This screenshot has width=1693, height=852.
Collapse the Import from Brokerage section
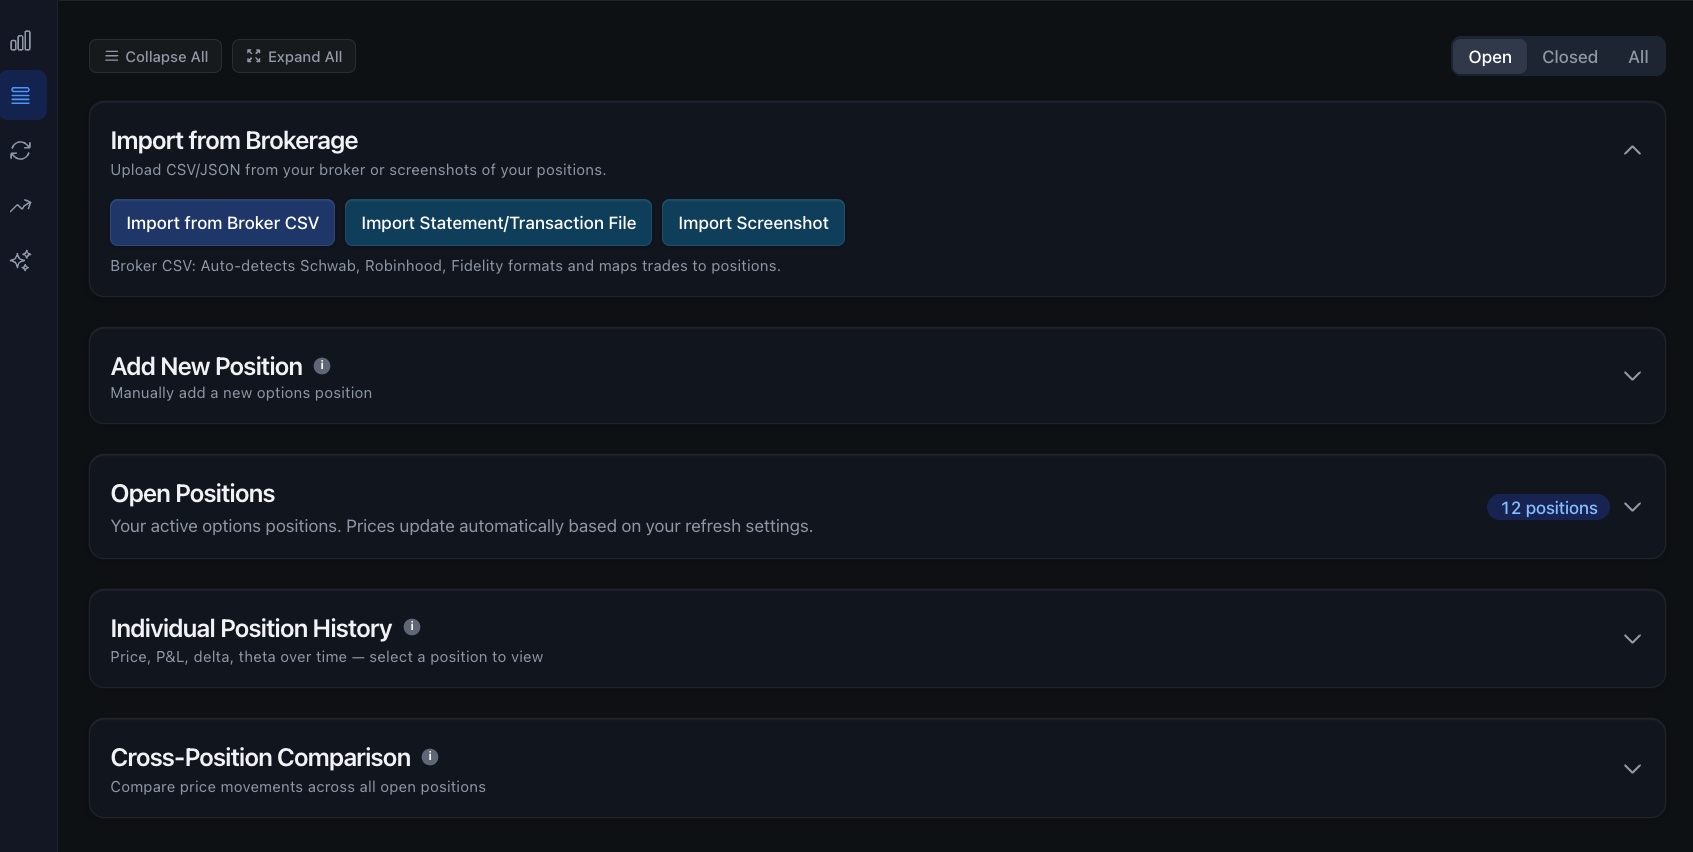[1632, 150]
